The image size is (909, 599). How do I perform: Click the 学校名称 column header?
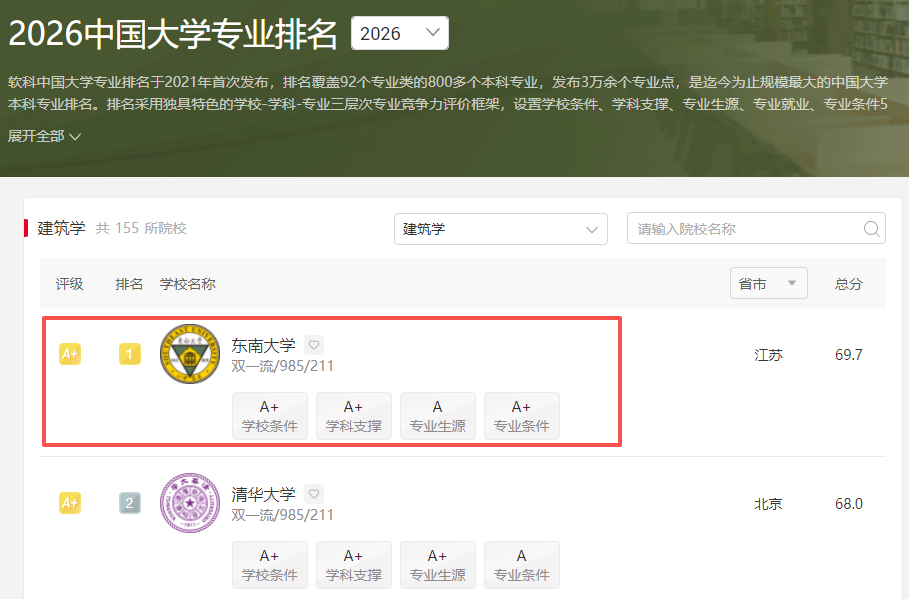[188, 284]
